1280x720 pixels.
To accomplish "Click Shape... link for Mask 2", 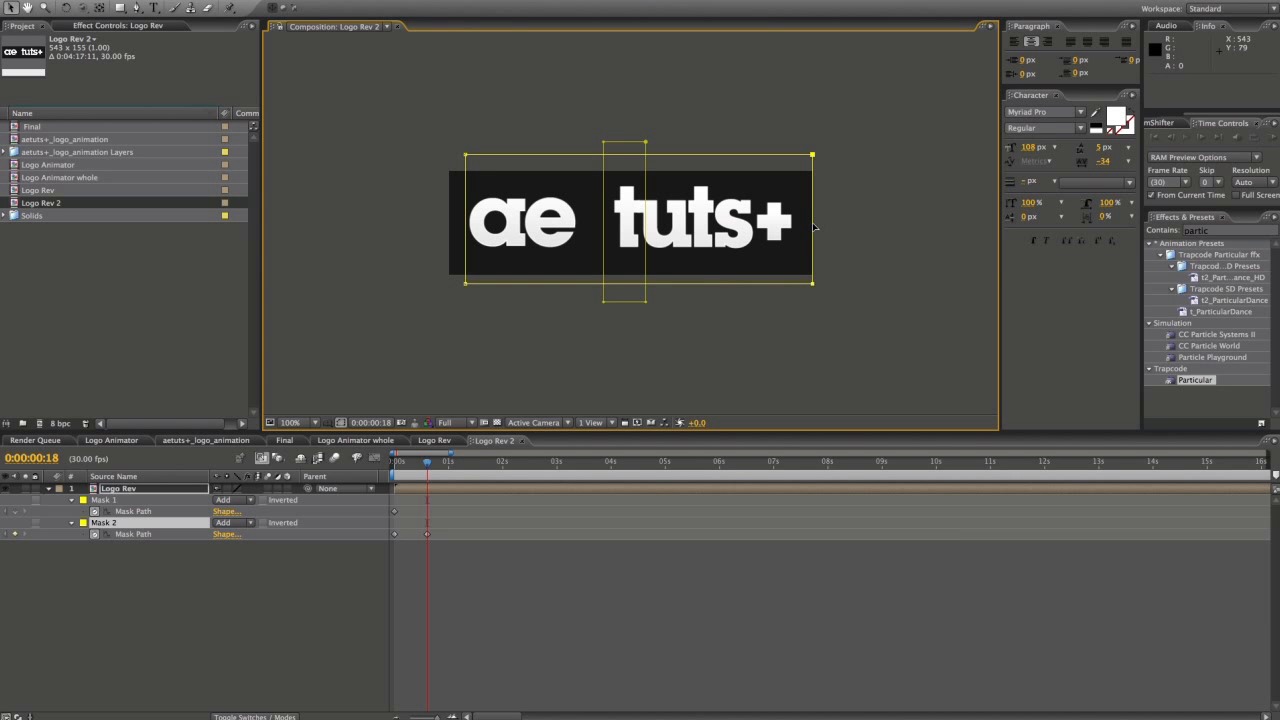I will (227, 534).
